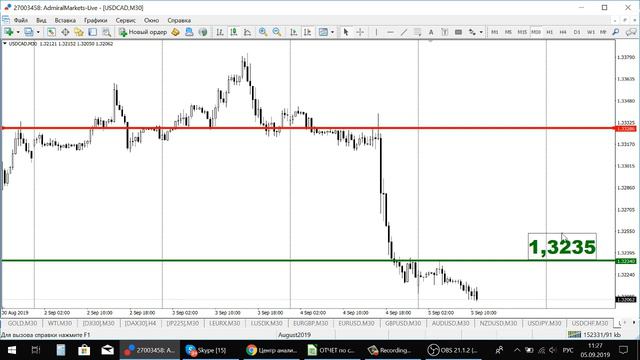
Task: Open the Вид menu
Action: click(x=41, y=20)
